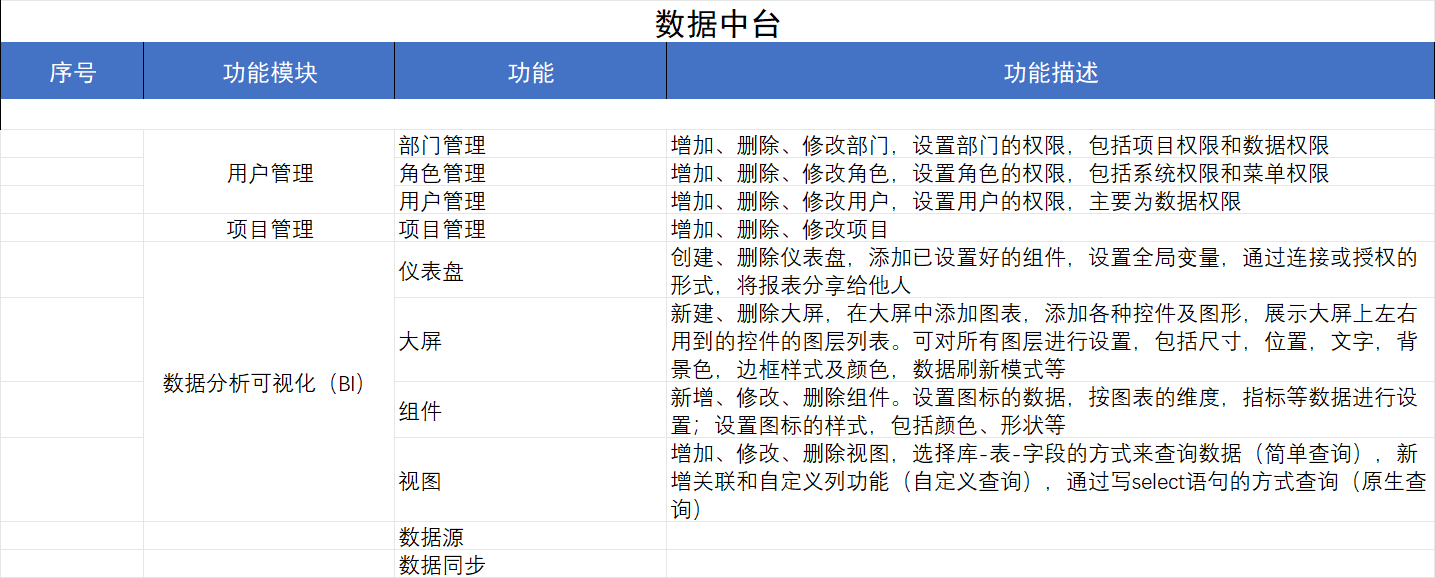1435x578 pixels.
Task: Select the 功能描述 column header
Action: (x=1050, y=72)
